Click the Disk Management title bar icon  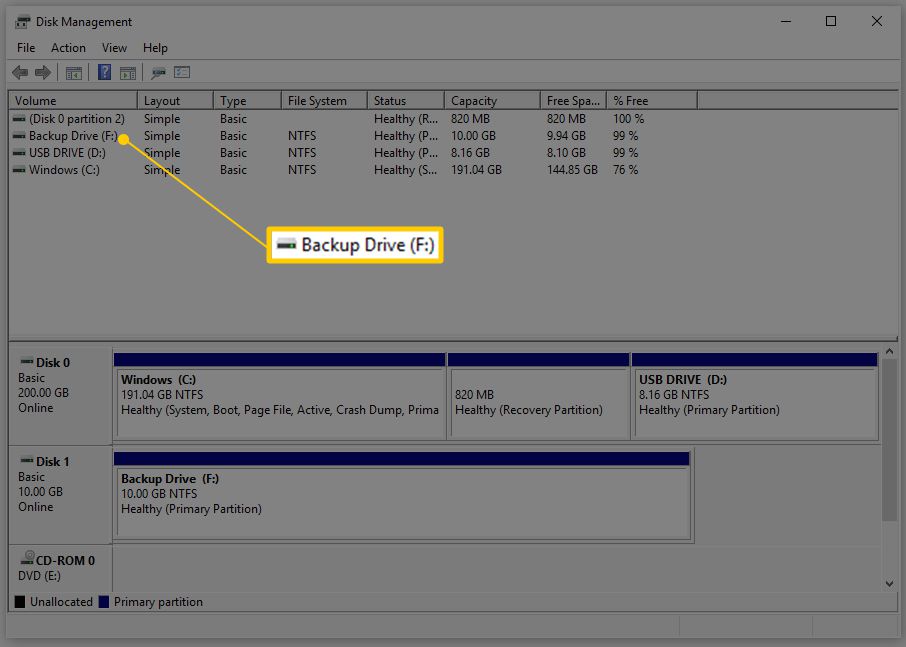point(23,22)
